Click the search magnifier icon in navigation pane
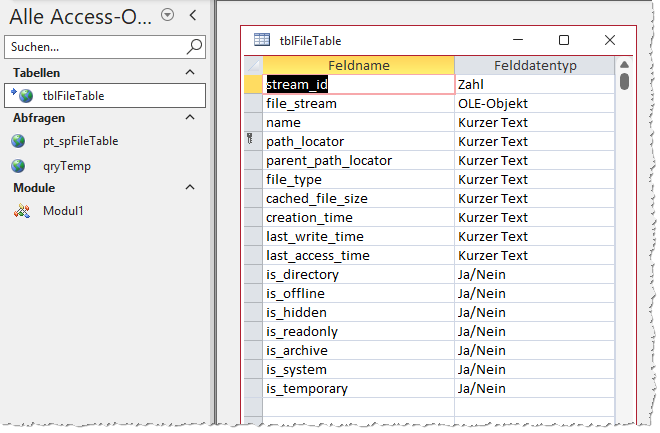Image resolution: width=660 pixels, height=433 pixels. (x=195, y=46)
